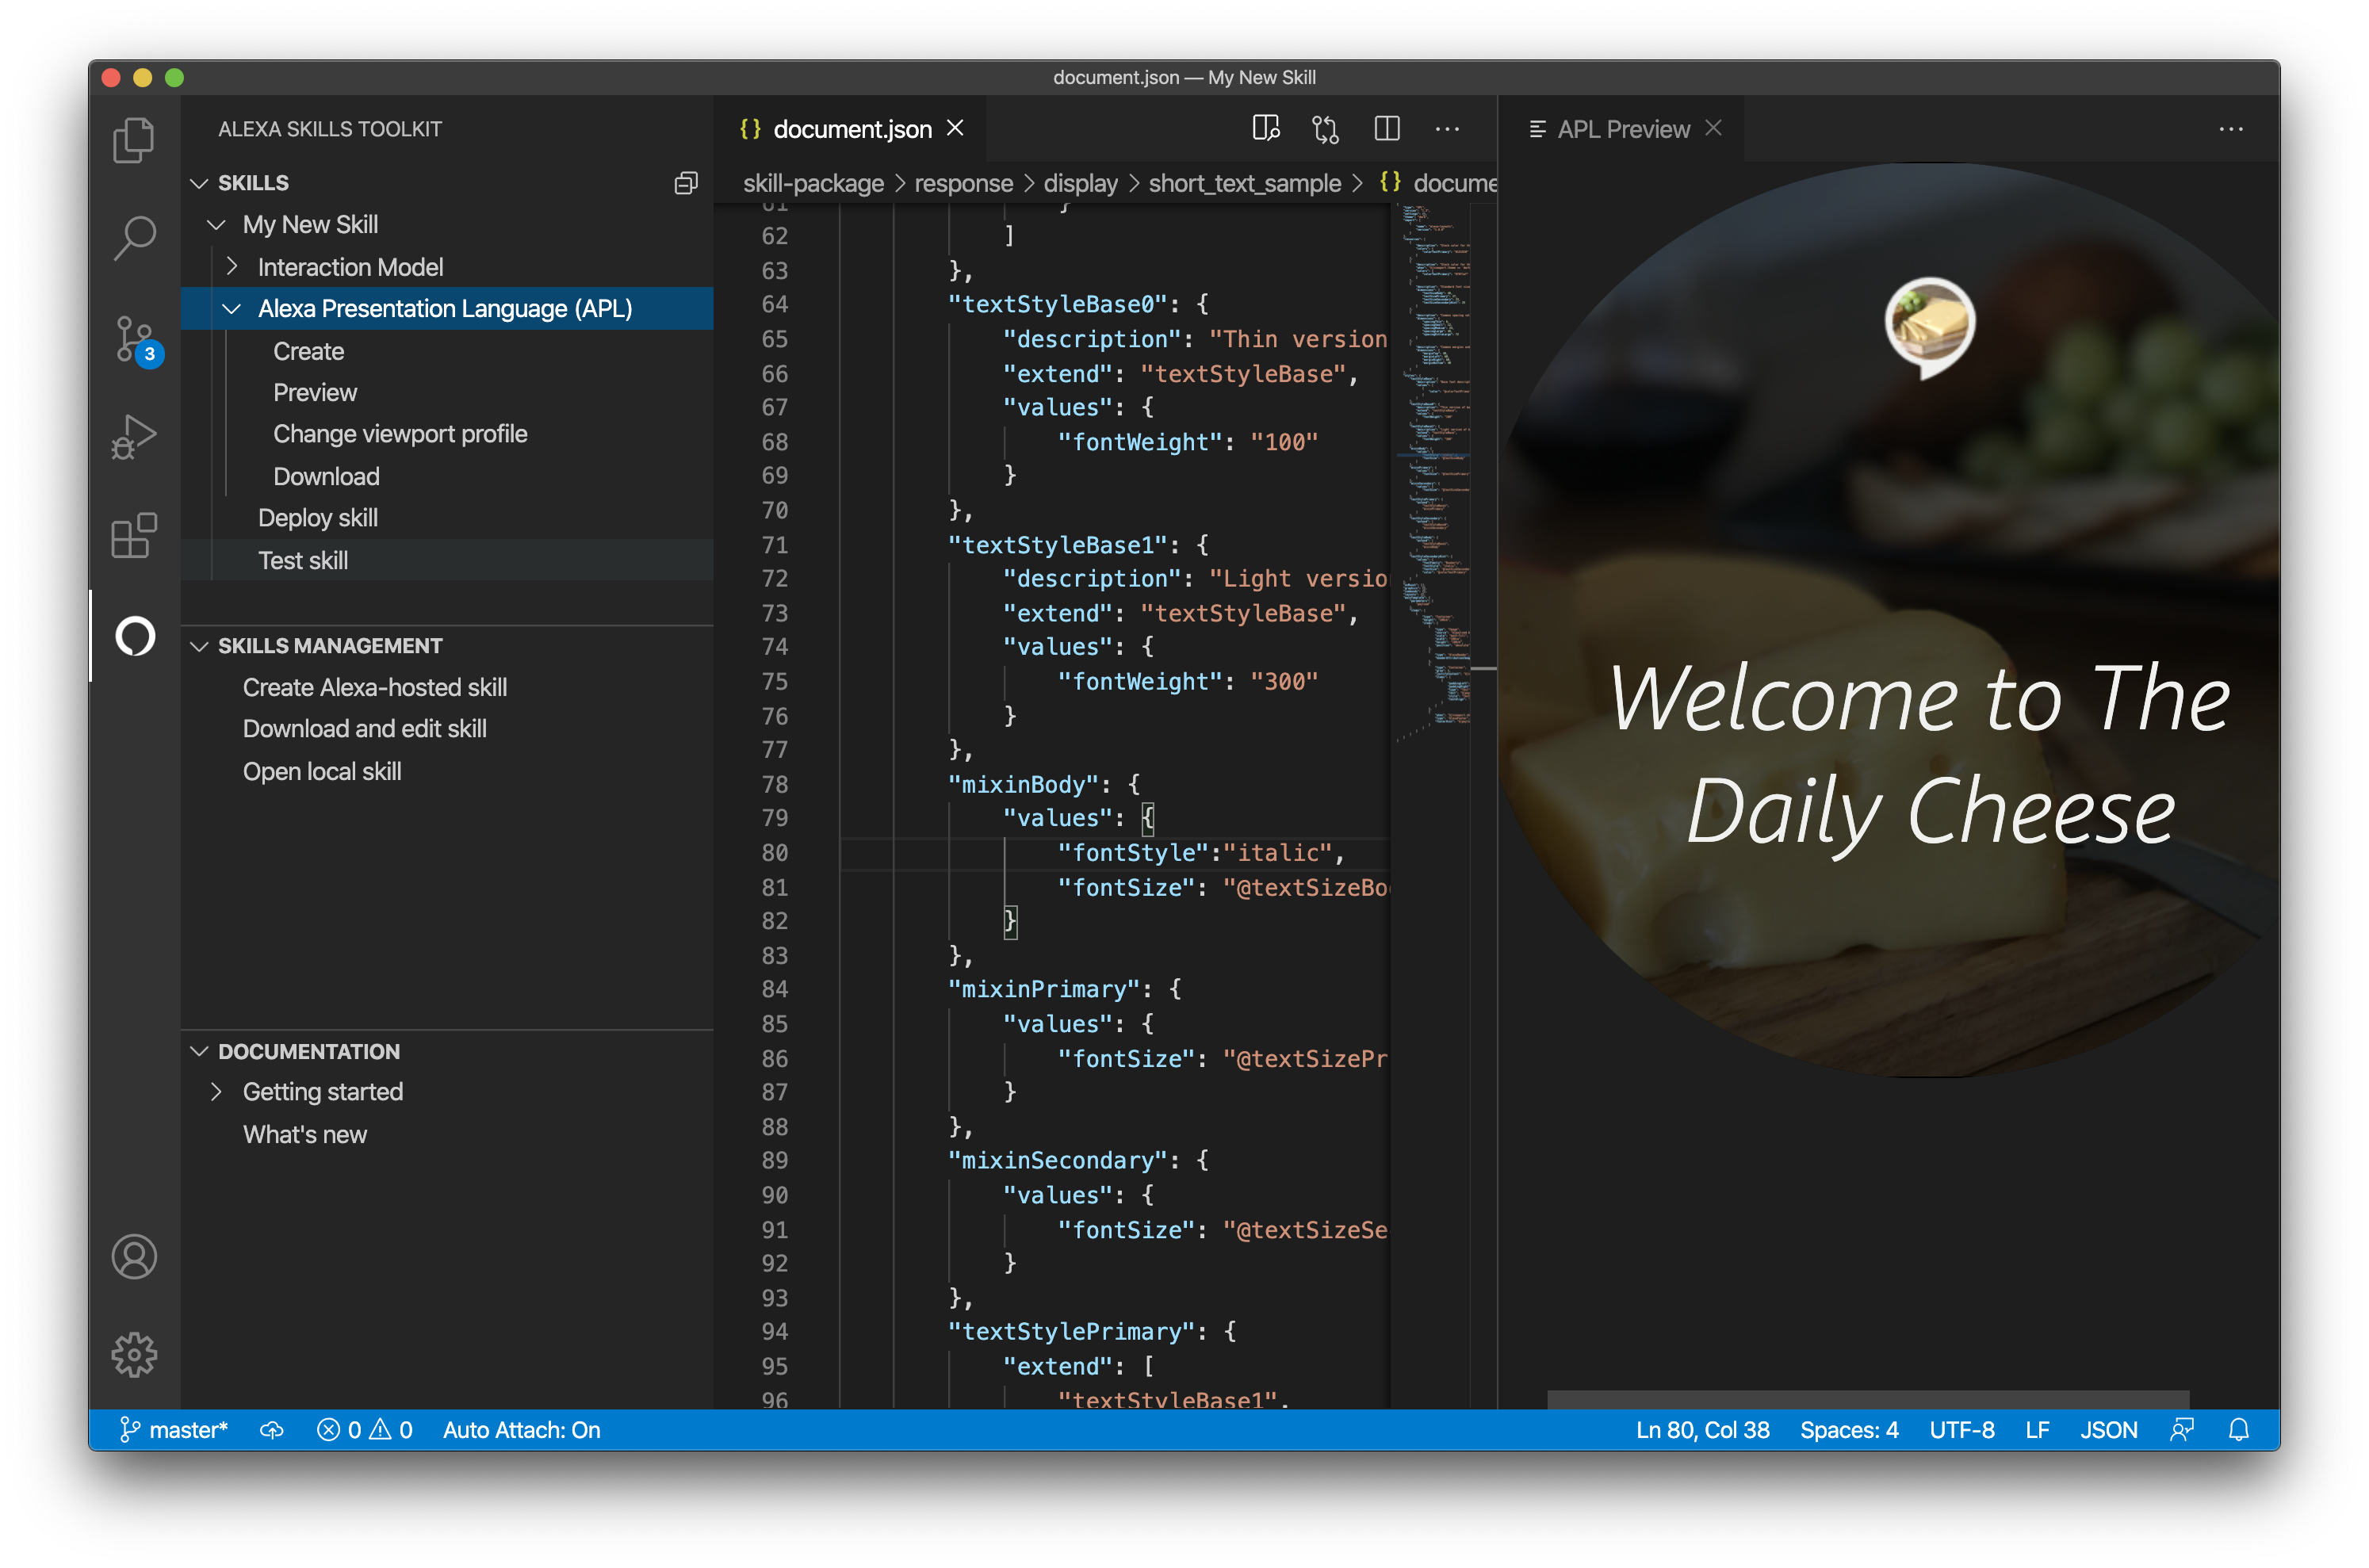Open the Run and Debug view
The image size is (2369, 1568).
133,436
